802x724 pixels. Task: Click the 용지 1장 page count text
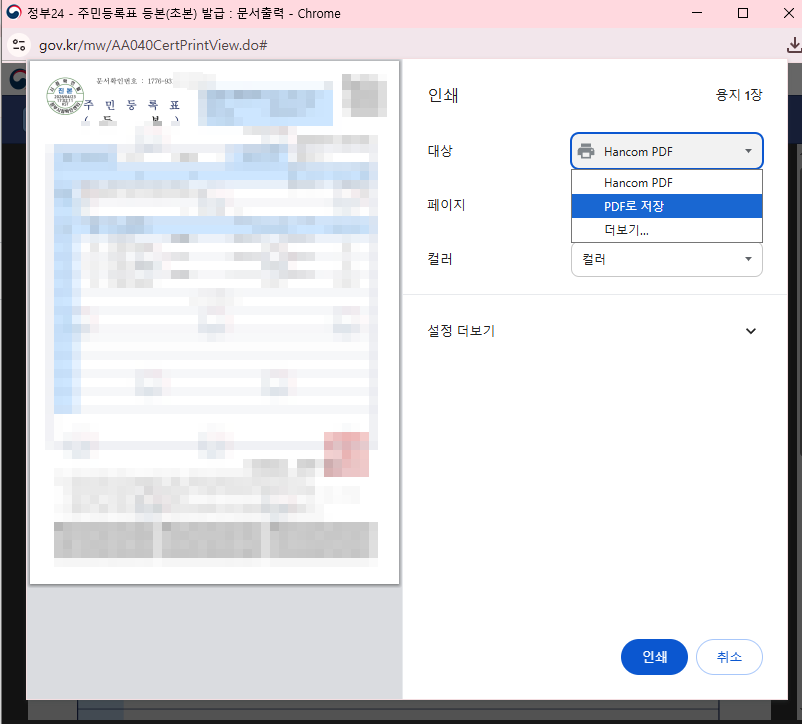pyautogui.click(x=739, y=95)
